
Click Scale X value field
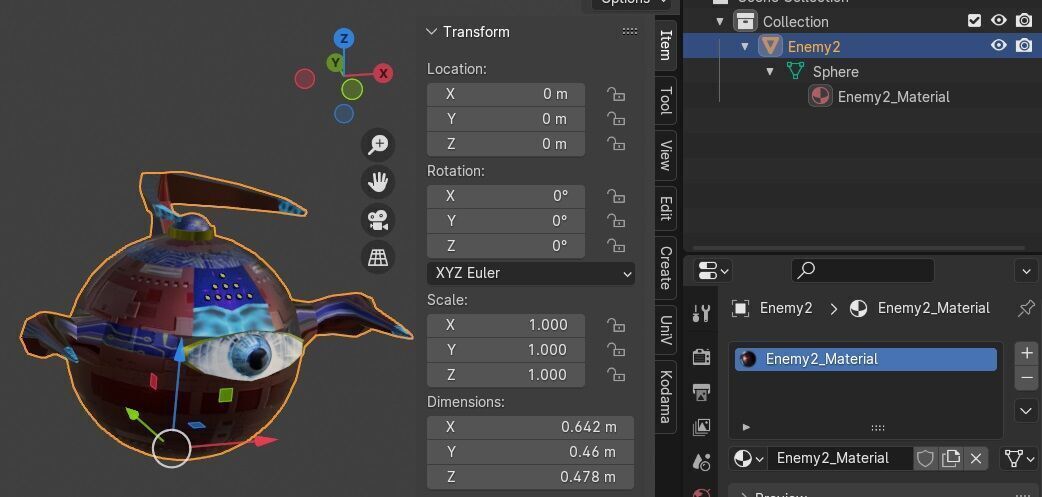coord(506,325)
